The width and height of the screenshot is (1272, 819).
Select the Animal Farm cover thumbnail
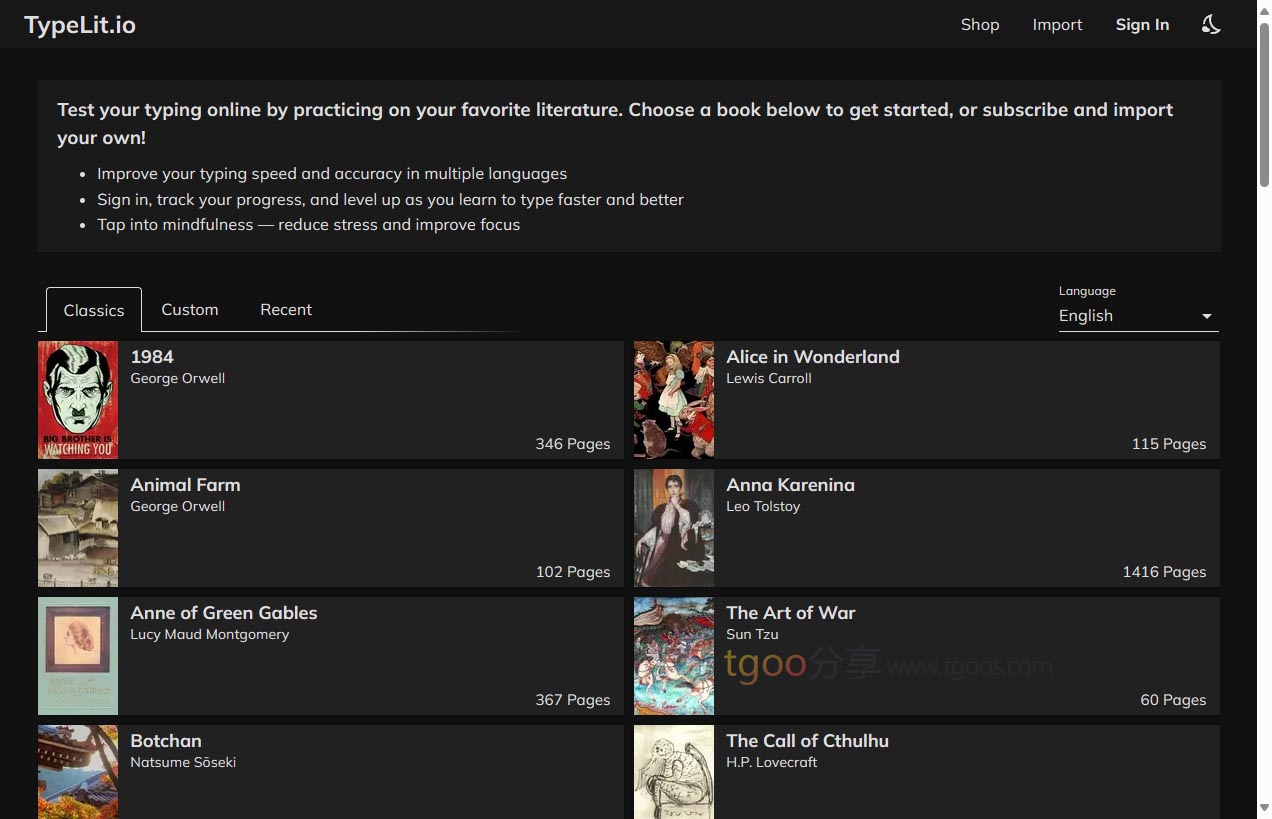pyautogui.click(x=78, y=528)
